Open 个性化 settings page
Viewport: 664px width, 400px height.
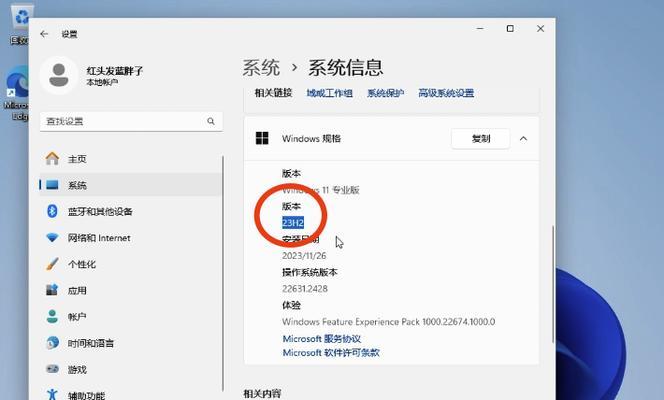130,264
